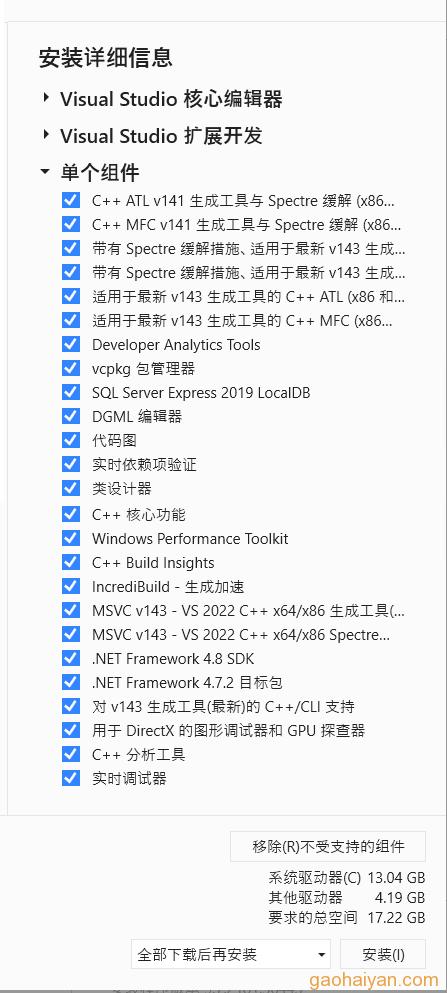Image resolution: width=447 pixels, height=993 pixels.
Task: Open the 全部下载后再安装 dropdown
Action: pyautogui.click(x=231, y=954)
